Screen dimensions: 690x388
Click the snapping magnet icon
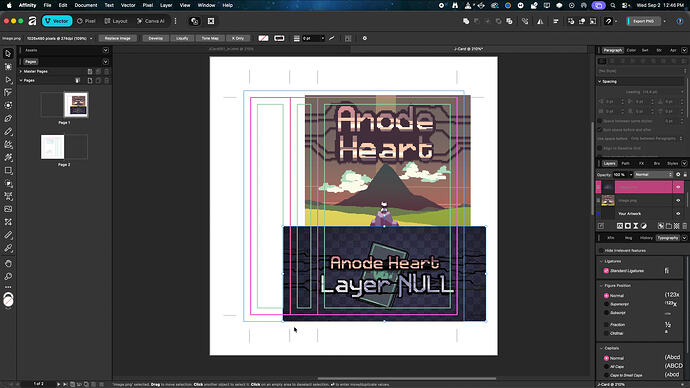pyautogui.click(x=608, y=21)
